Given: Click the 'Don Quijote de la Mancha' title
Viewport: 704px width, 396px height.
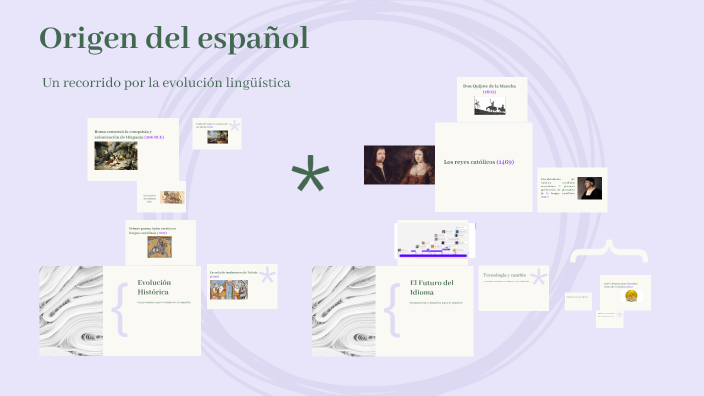Looking at the screenshot, I should [489, 86].
